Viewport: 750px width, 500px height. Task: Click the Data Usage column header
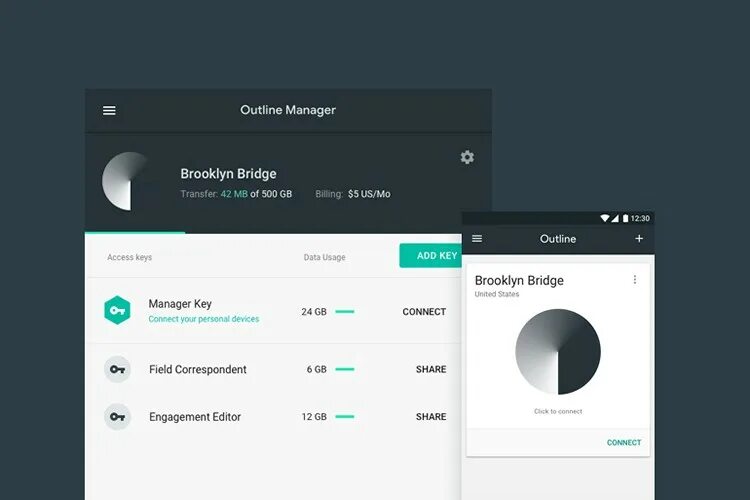pos(324,257)
